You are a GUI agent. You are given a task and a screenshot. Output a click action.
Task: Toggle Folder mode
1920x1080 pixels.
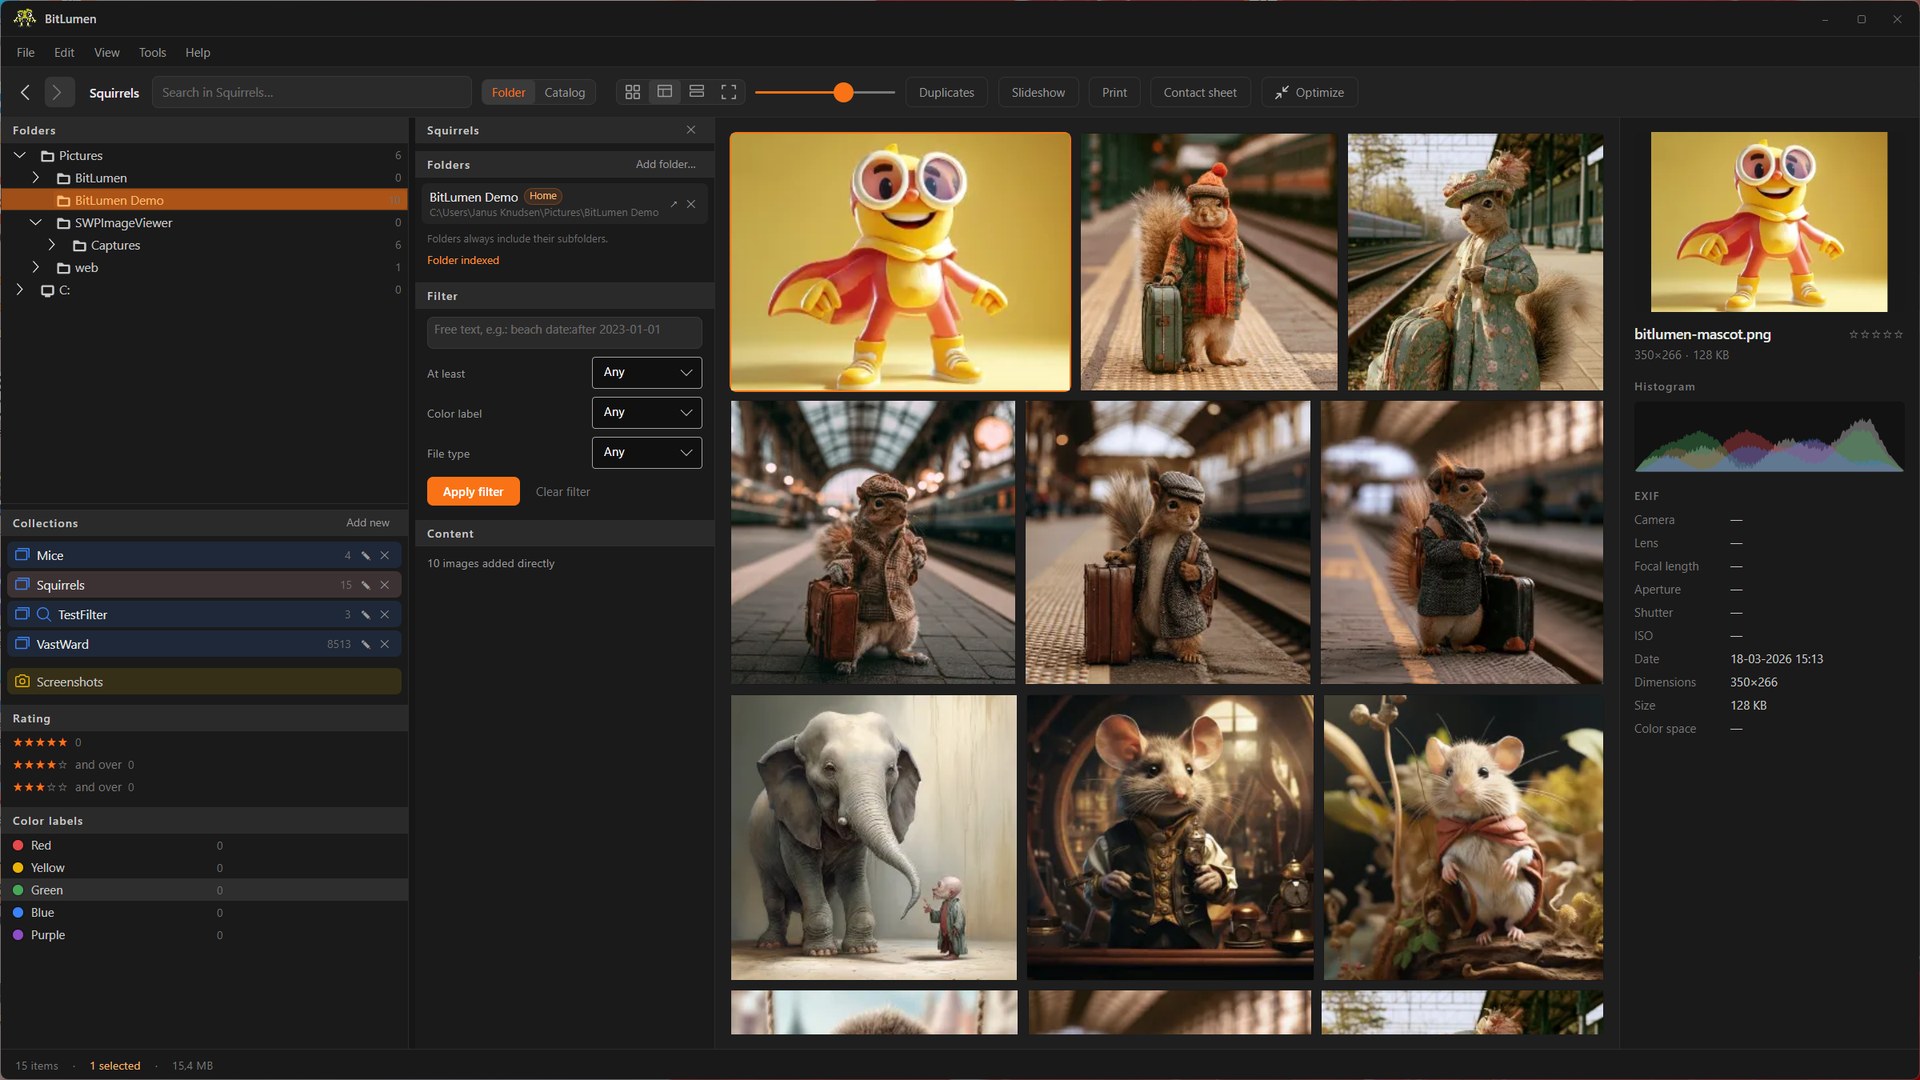[508, 92]
